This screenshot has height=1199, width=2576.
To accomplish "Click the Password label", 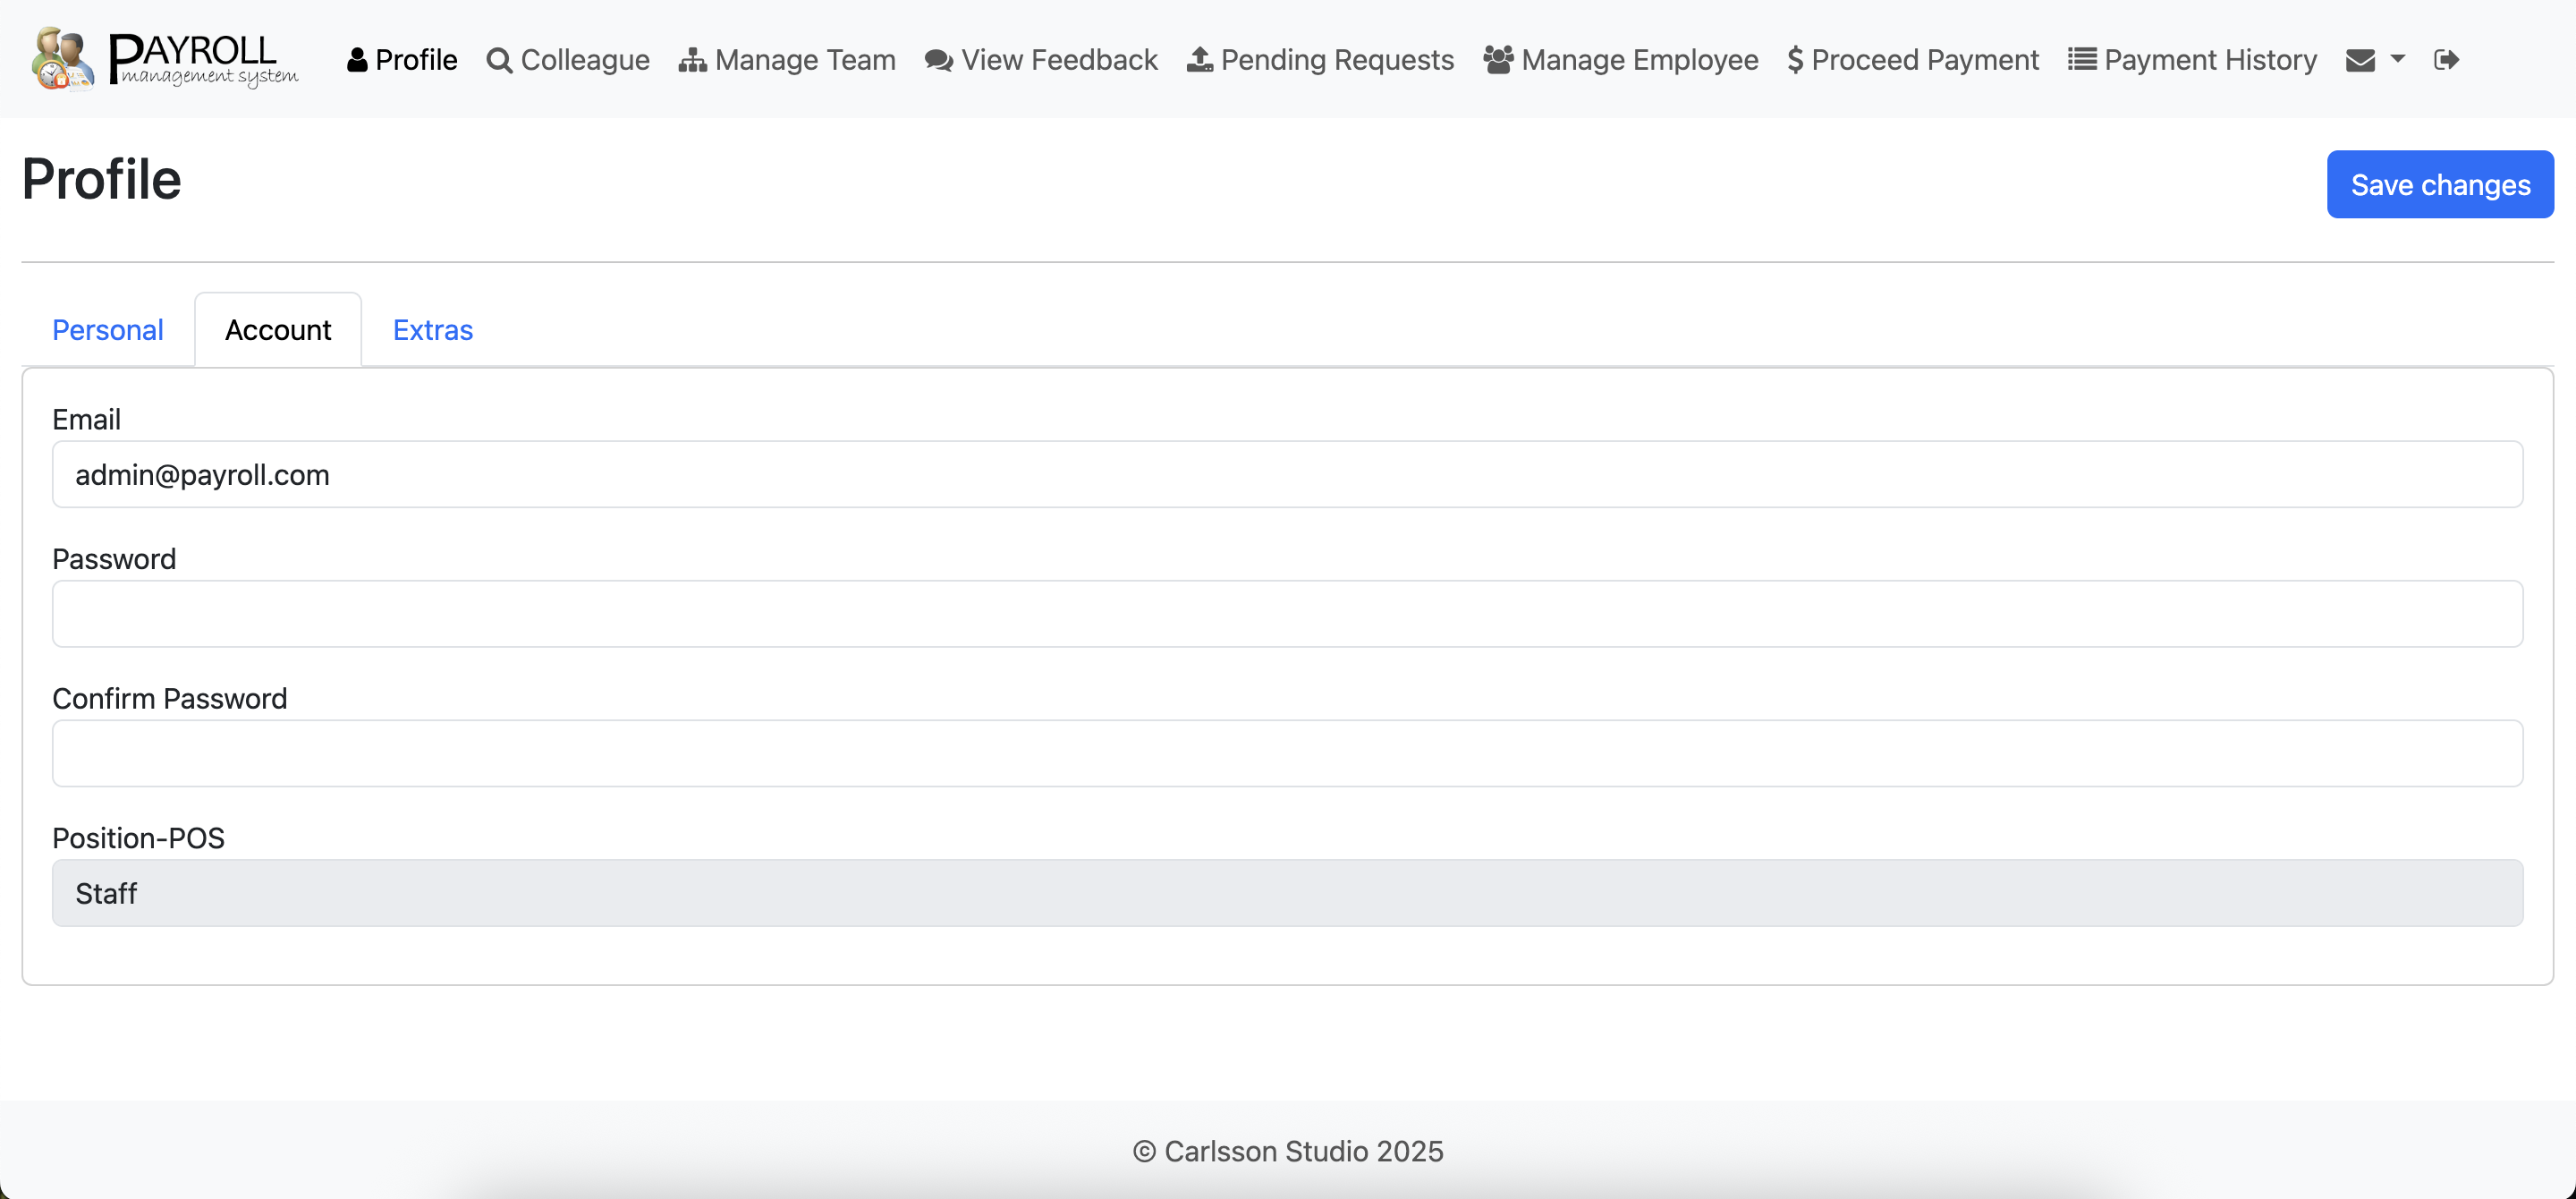I will (114, 559).
